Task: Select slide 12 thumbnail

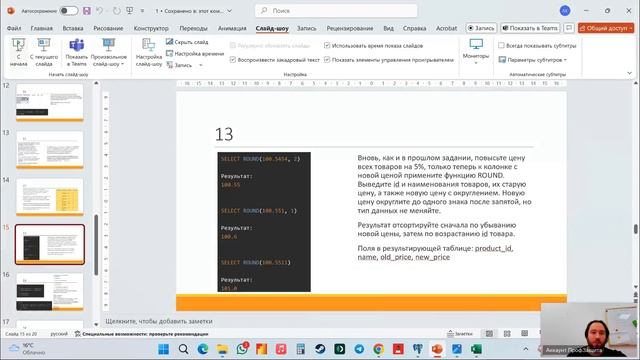Action: point(50,102)
